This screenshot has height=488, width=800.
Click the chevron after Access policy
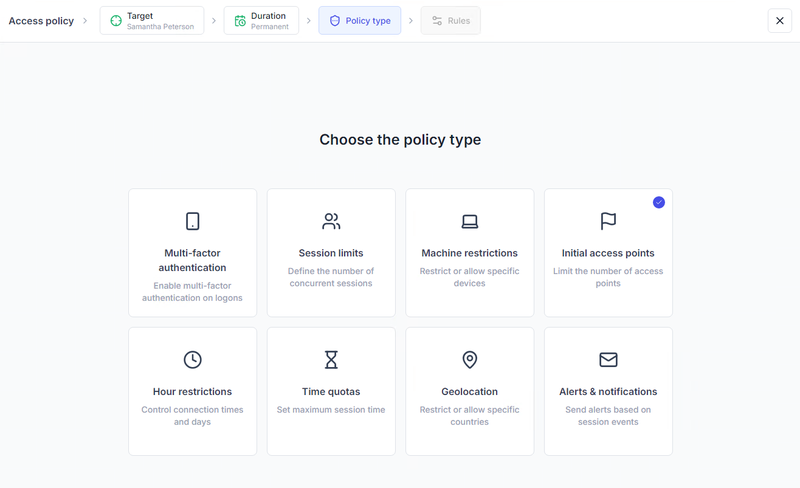[x=86, y=21]
